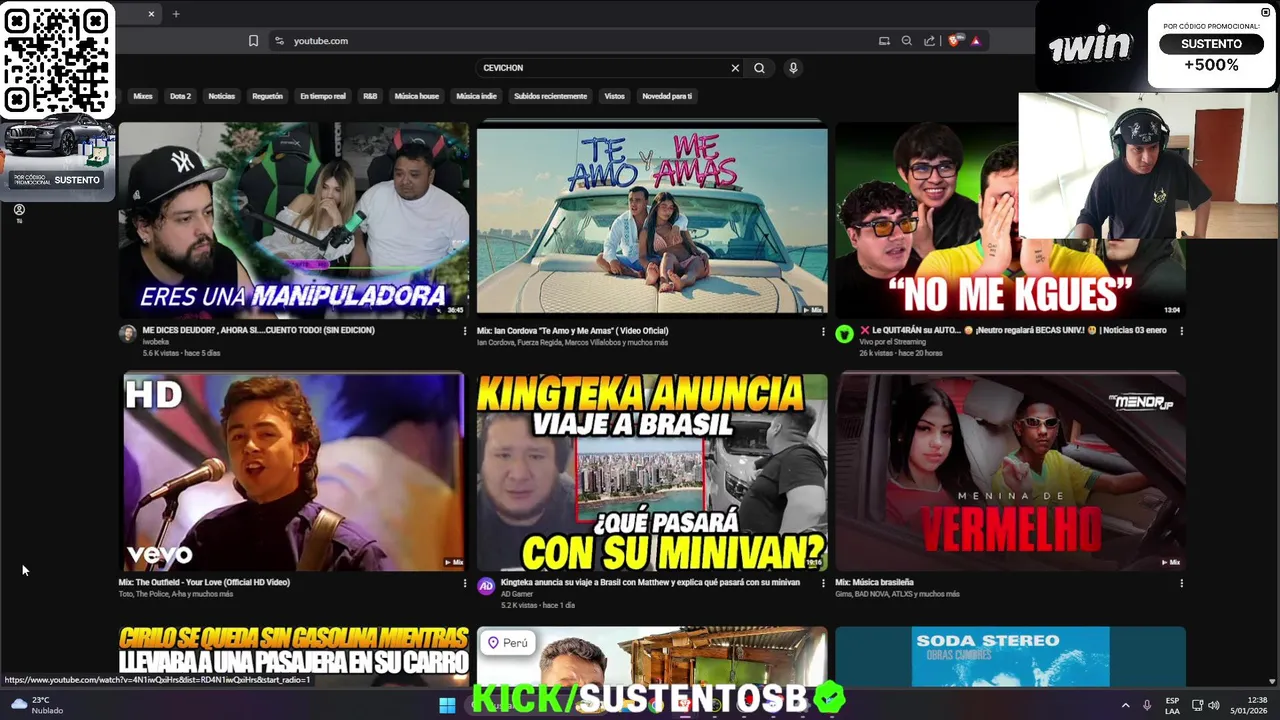The width and height of the screenshot is (1280, 720).
Task: Click the account icon under the left overlay
Action: 19,210
